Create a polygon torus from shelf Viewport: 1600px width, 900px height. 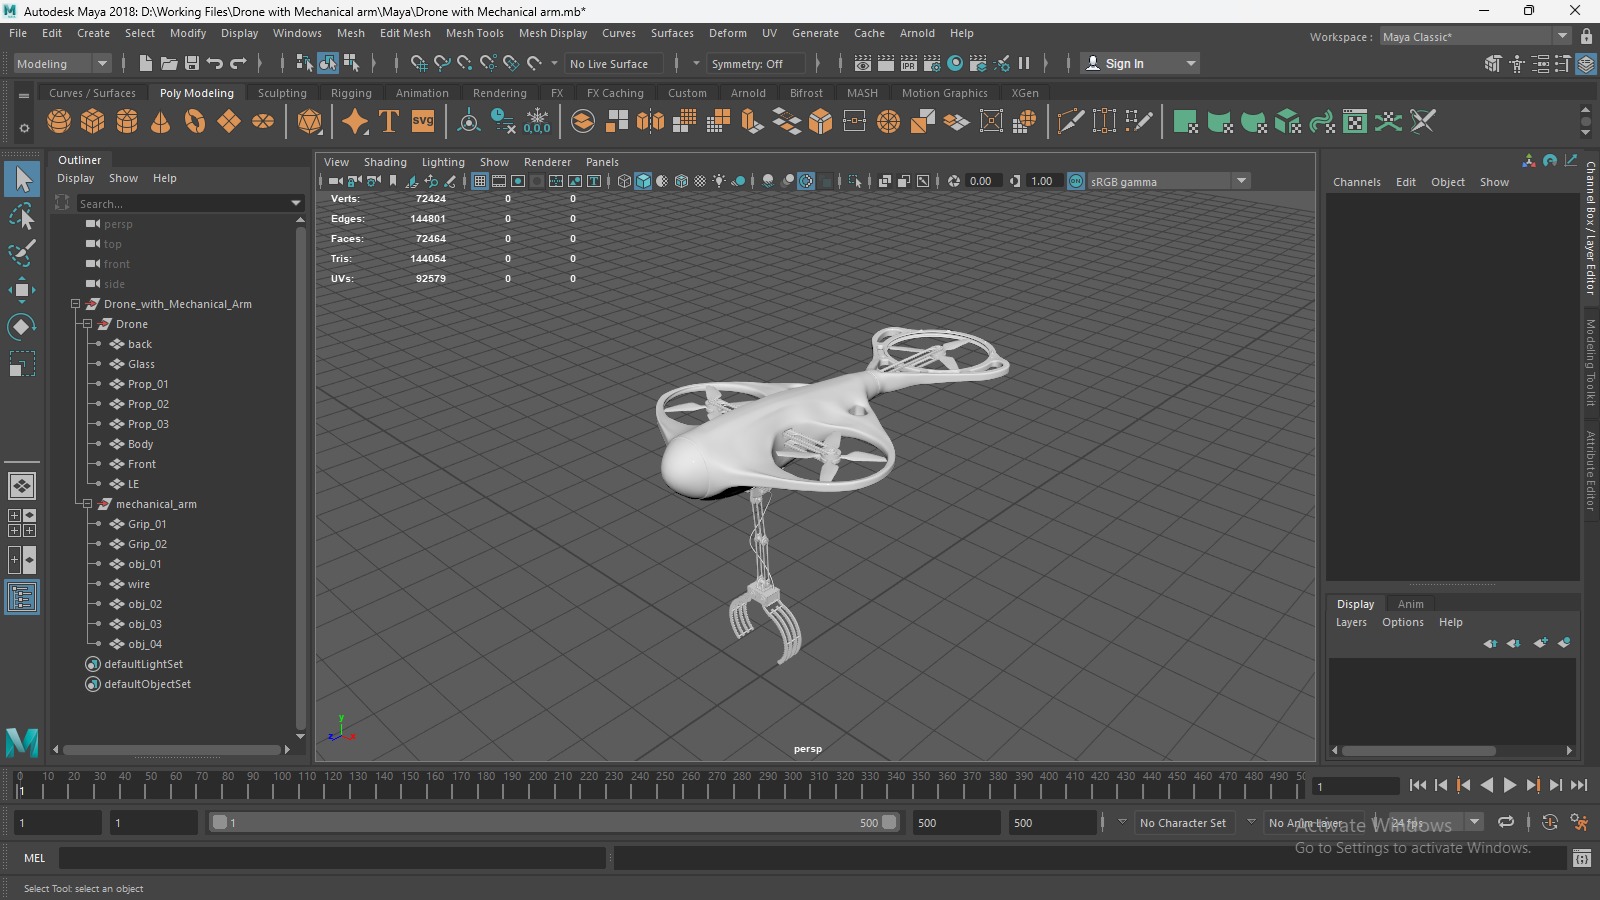pyautogui.click(x=195, y=122)
